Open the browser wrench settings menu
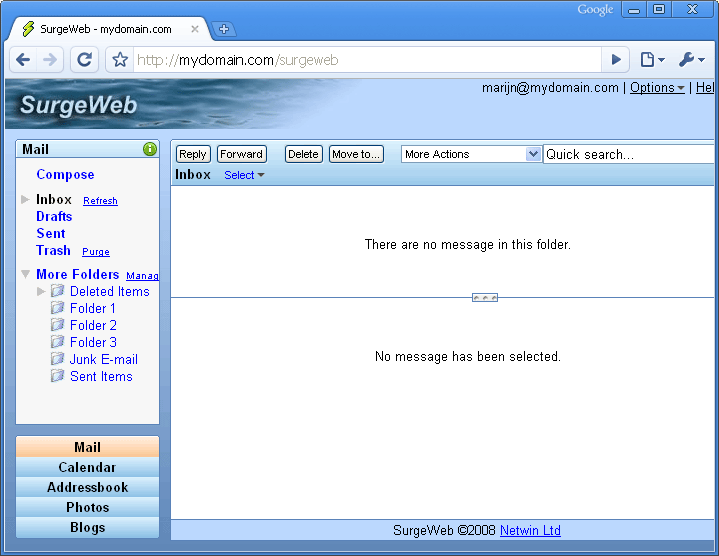This screenshot has width=719, height=556. (x=691, y=60)
